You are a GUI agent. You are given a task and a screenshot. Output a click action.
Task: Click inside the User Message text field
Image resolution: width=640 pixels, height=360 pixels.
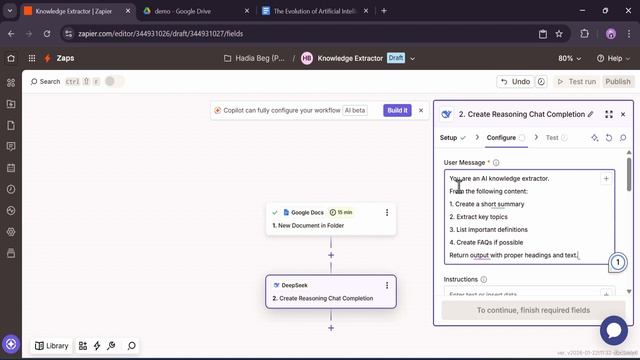pos(529,217)
